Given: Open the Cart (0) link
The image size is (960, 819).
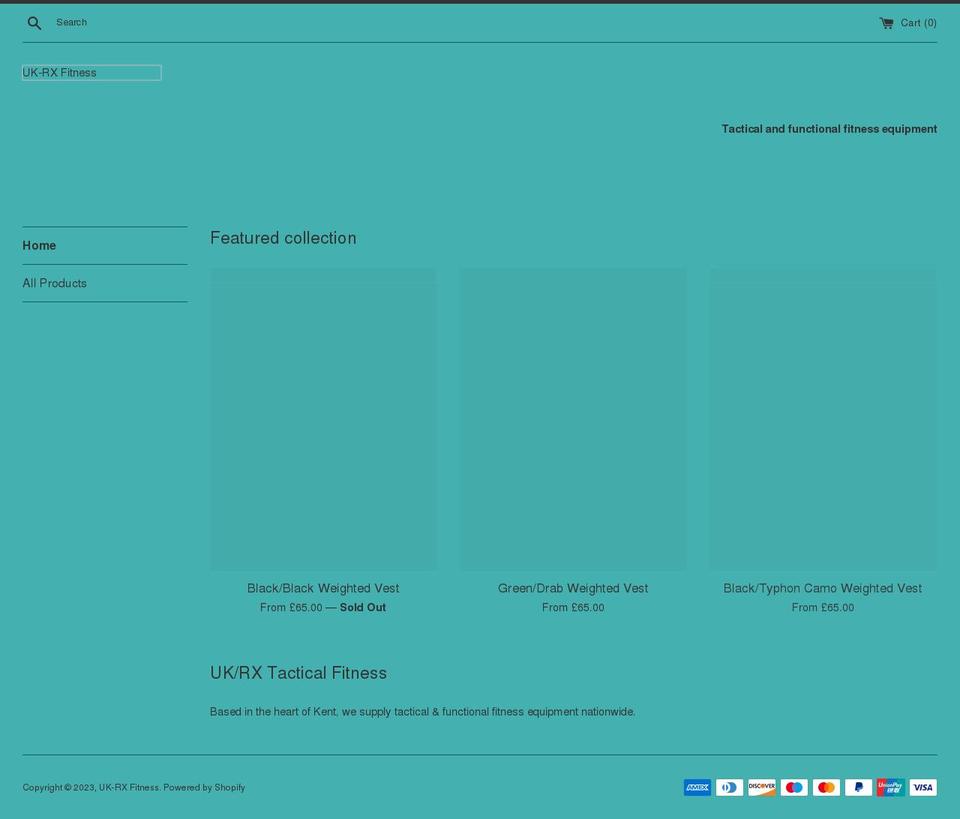Looking at the screenshot, I should (908, 23).
